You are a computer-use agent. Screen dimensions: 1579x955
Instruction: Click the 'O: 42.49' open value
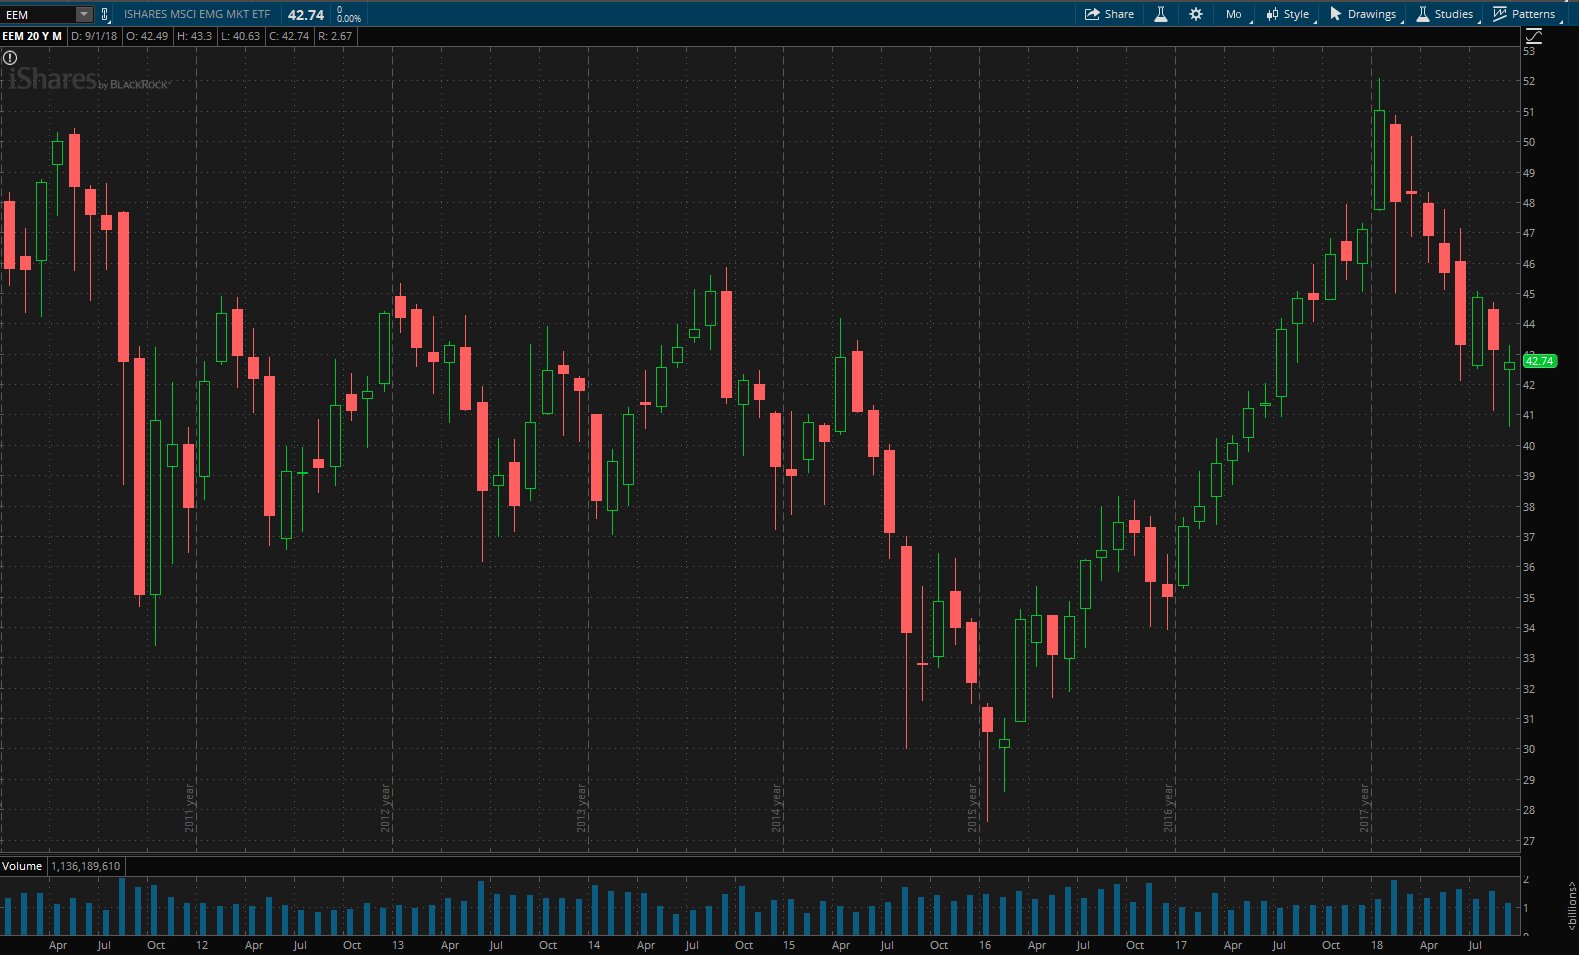tap(147, 36)
